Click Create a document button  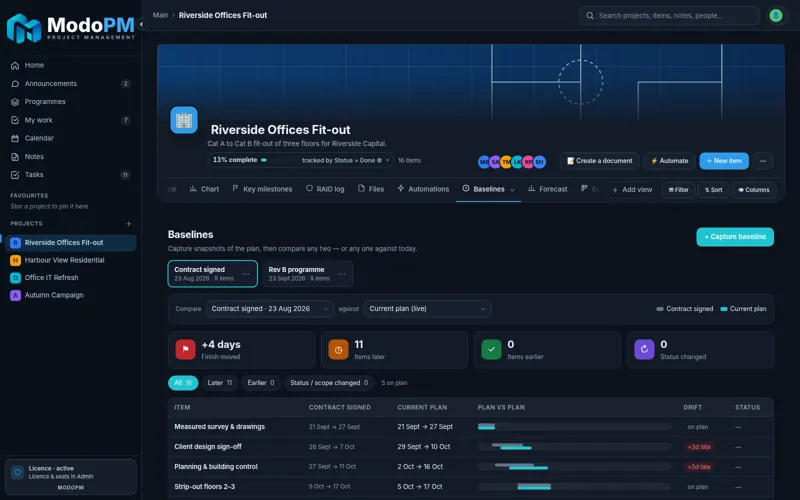599,161
